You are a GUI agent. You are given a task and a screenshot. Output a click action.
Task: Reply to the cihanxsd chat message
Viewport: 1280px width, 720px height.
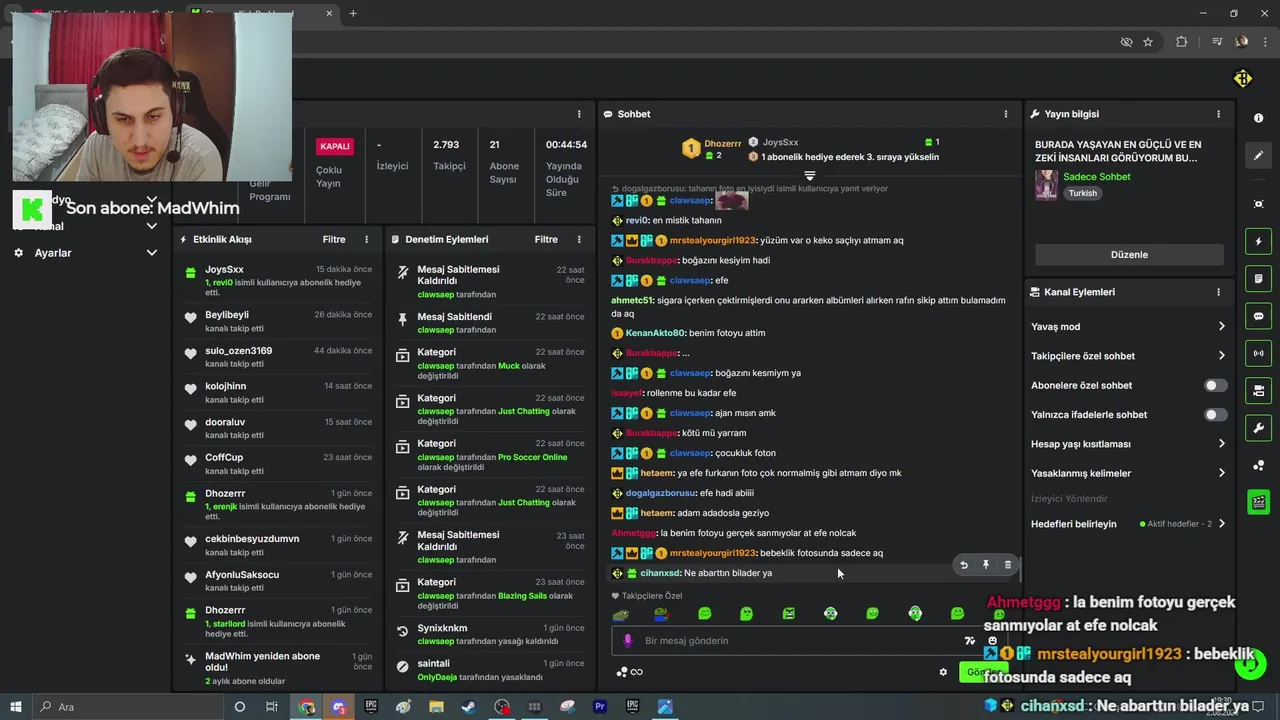coord(964,565)
